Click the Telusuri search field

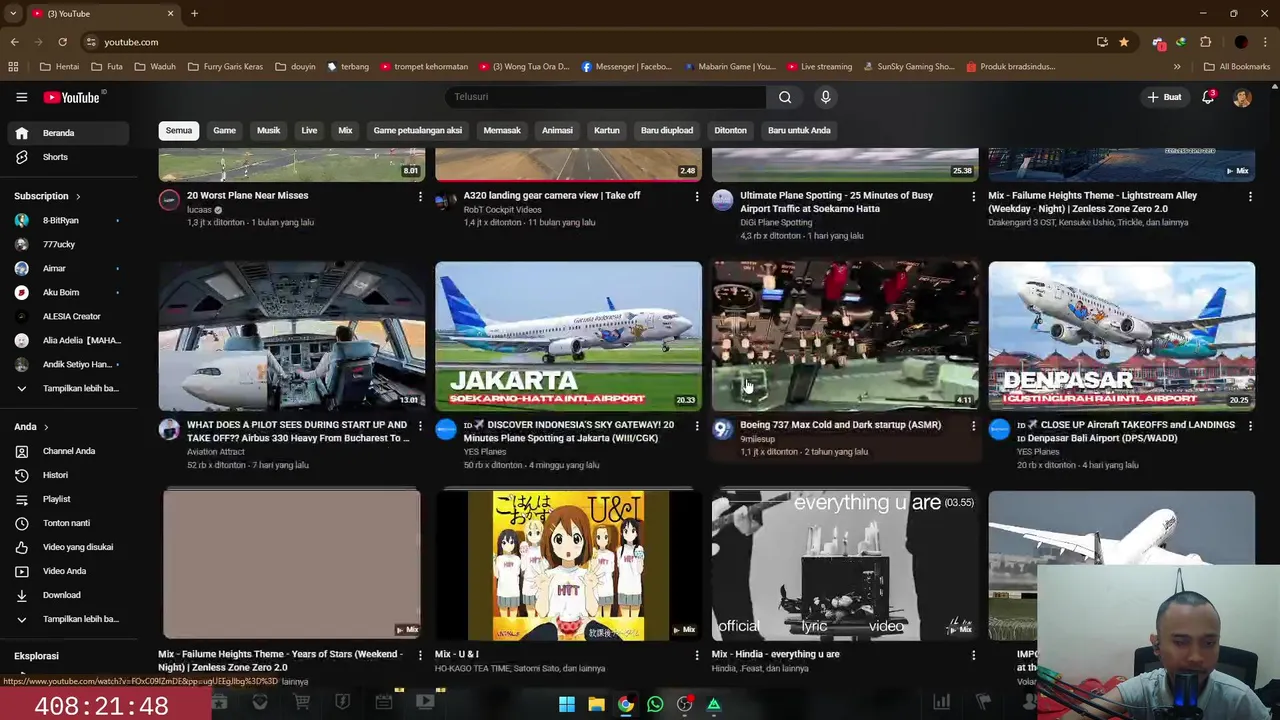coord(605,97)
